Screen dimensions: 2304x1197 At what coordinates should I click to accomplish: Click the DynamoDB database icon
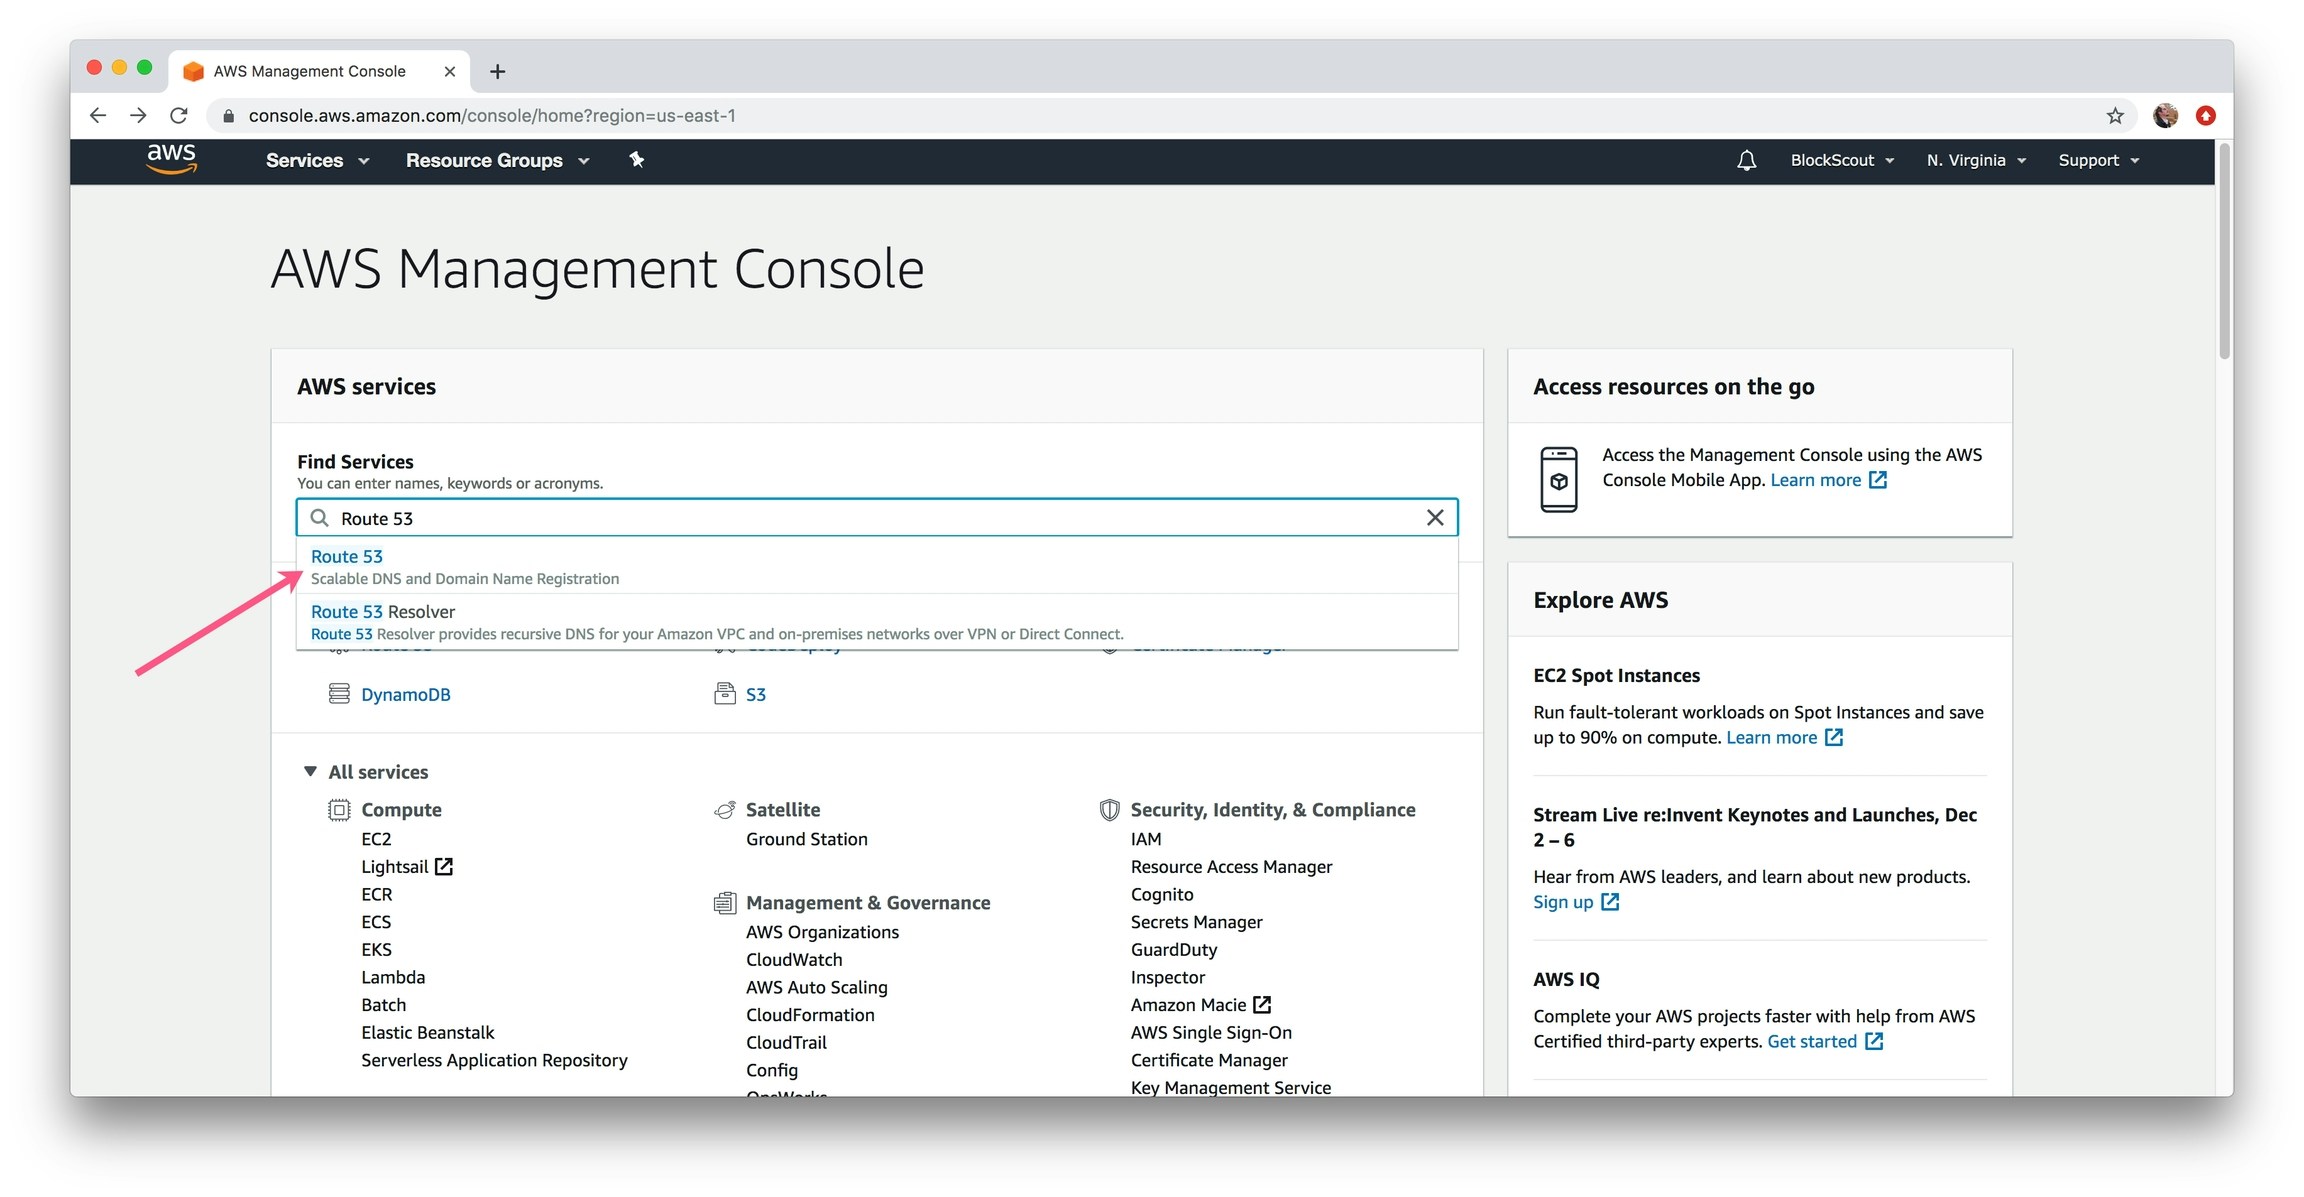[339, 694]
